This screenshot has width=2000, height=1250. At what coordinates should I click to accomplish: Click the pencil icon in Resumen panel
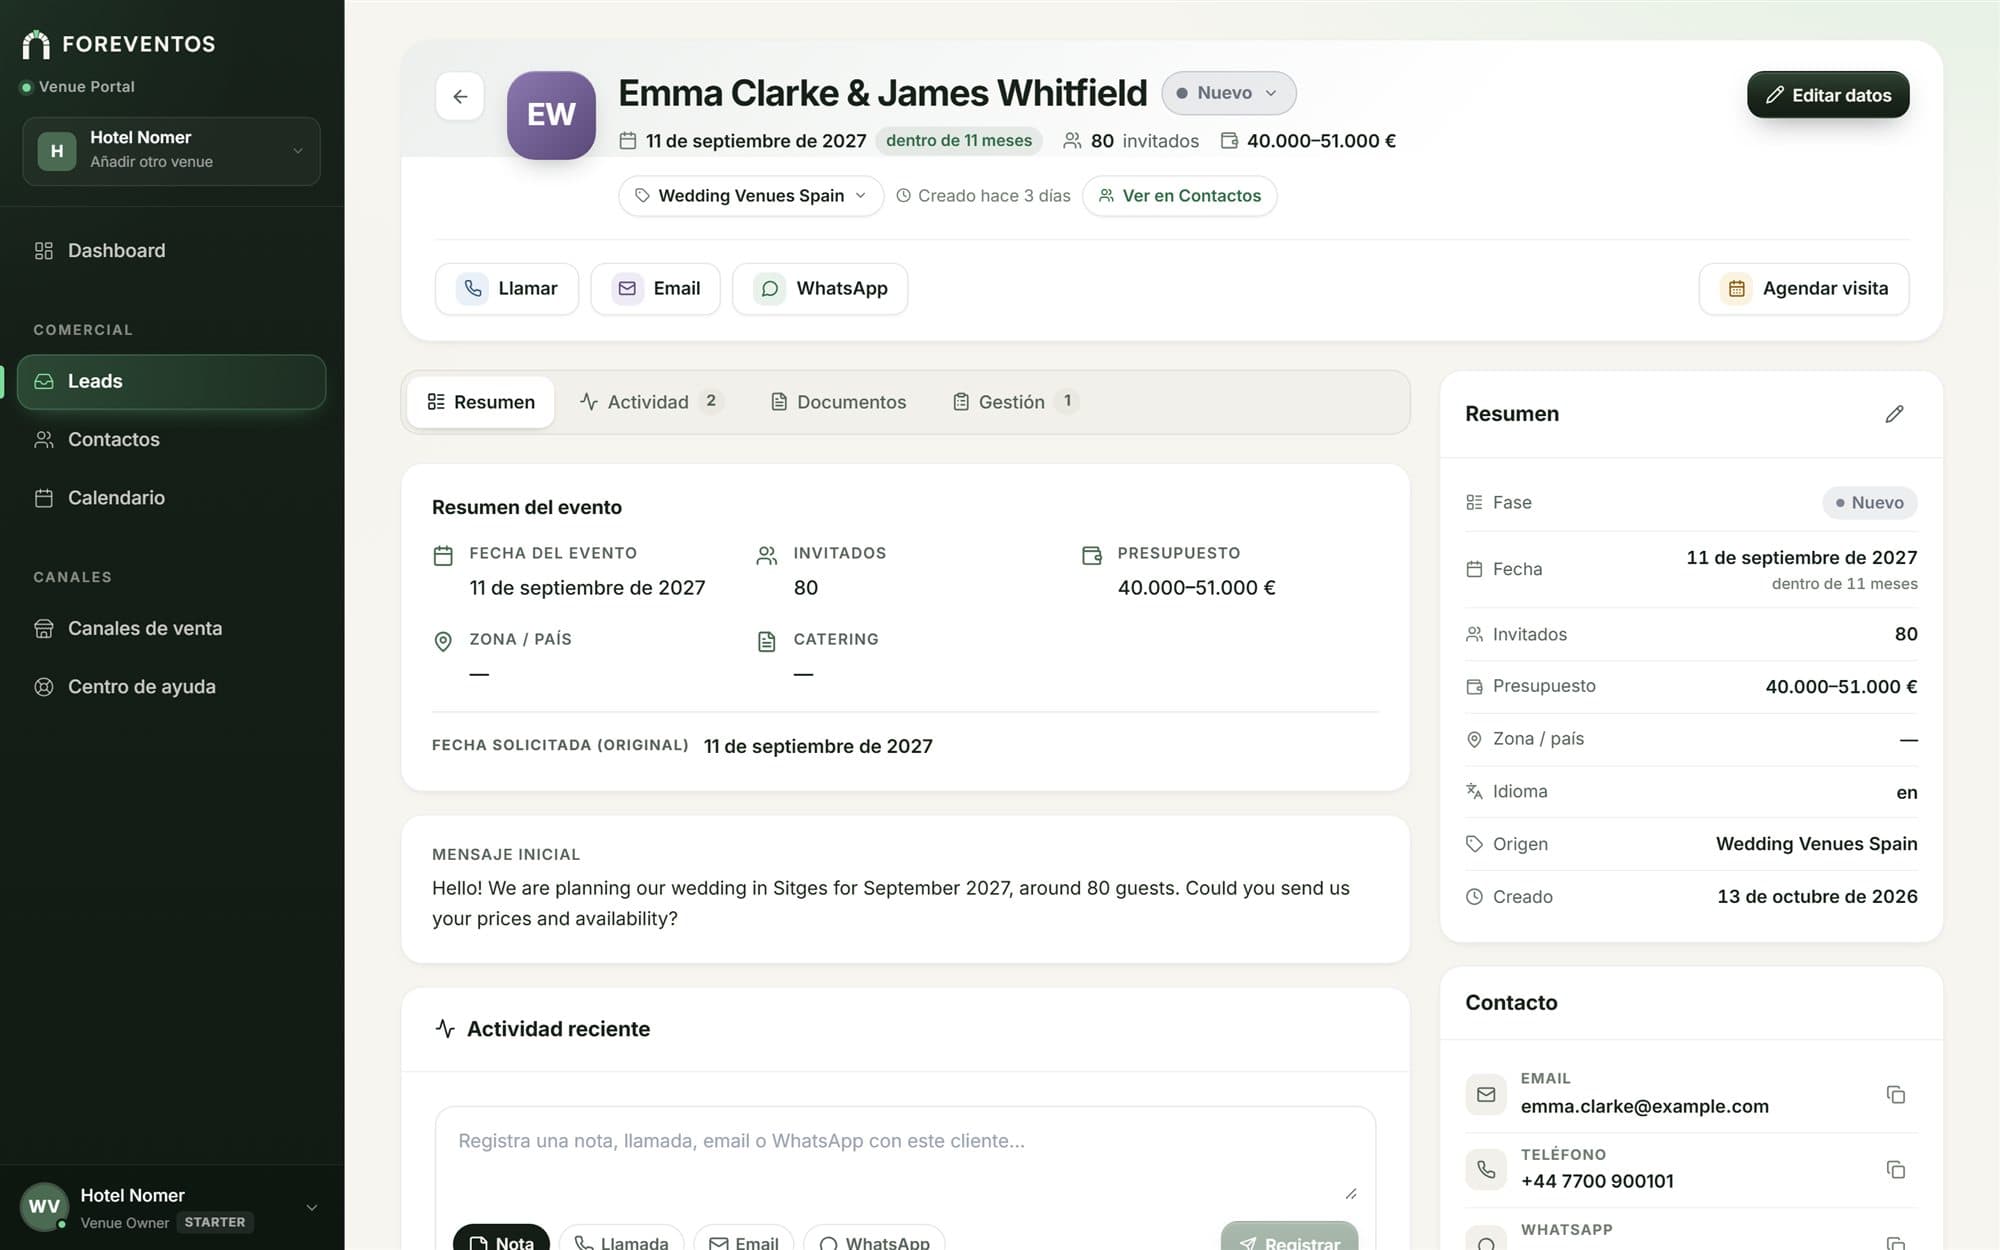[1894, 414]
